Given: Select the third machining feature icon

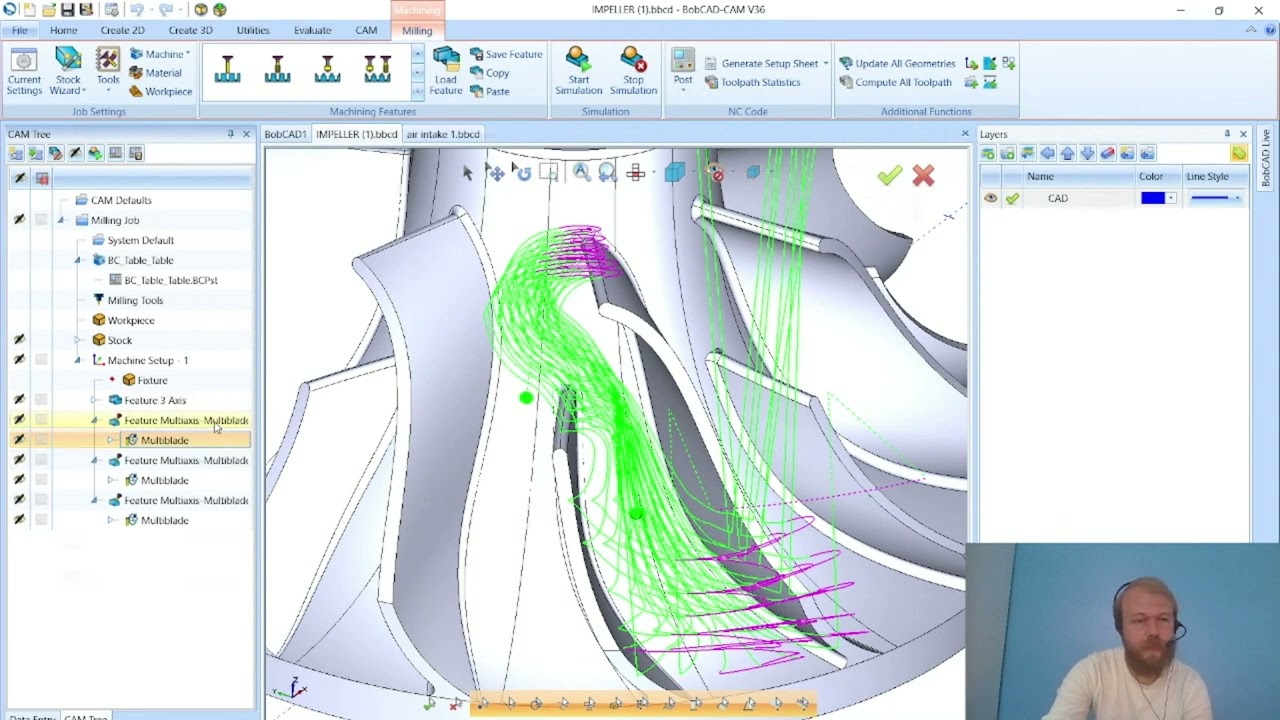Looking at the screenshot, I should pyautogui.click(x=328, y=69).
